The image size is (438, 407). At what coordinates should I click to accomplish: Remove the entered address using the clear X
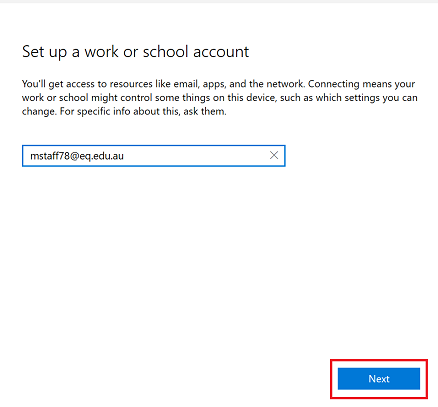(274, 155)
